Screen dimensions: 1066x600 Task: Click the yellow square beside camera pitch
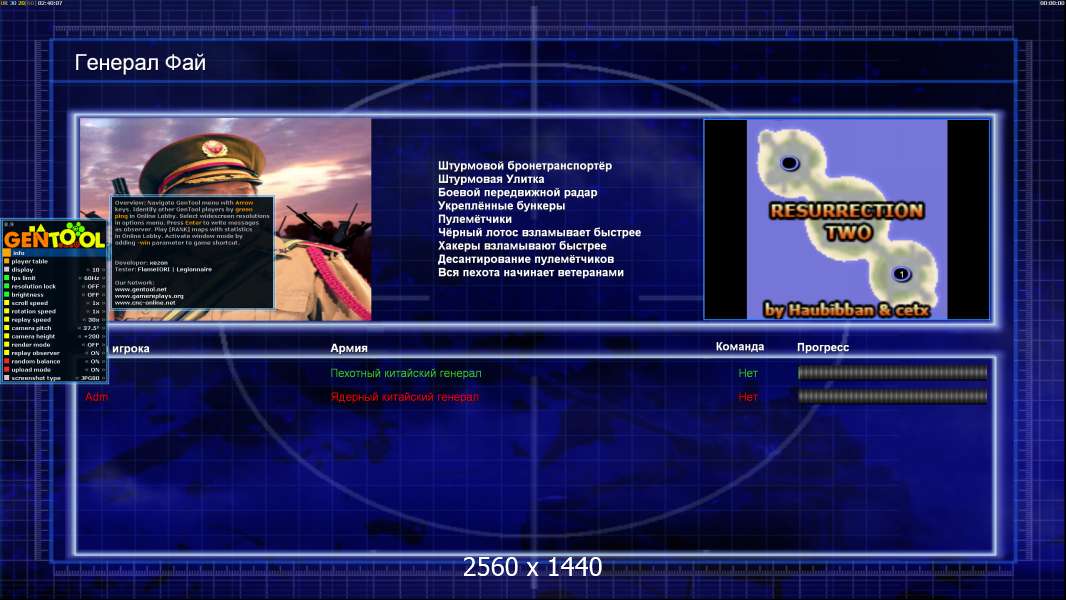tap(7, 328)
